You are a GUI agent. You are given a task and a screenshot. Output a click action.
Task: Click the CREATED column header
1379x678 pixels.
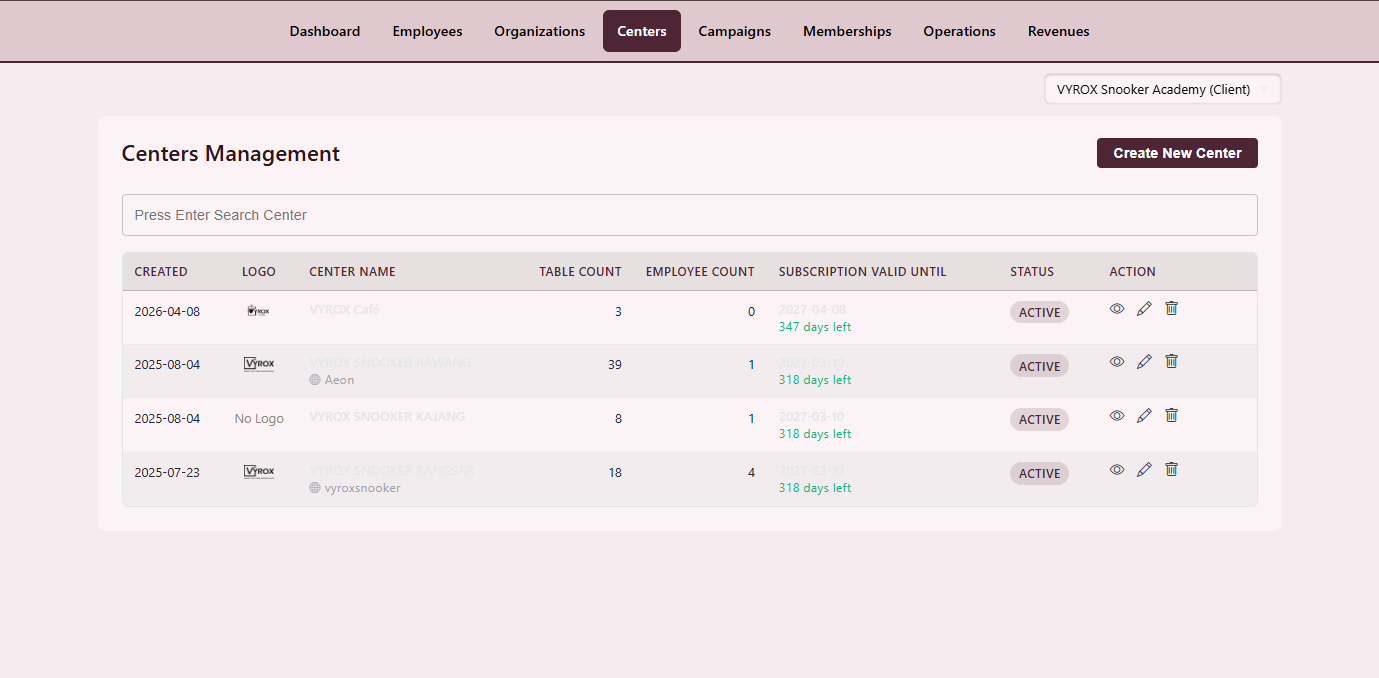(161, 272)
